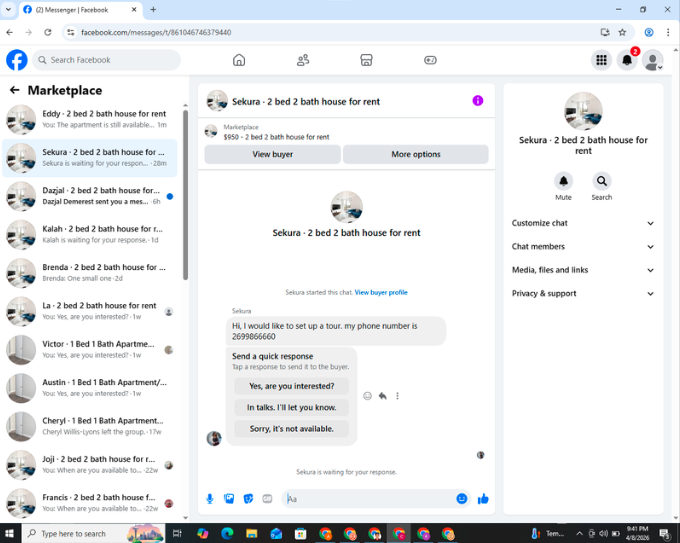Click the View buyer button
The height and width of the screenshot is (543, 680).
(x=272, y=154)
